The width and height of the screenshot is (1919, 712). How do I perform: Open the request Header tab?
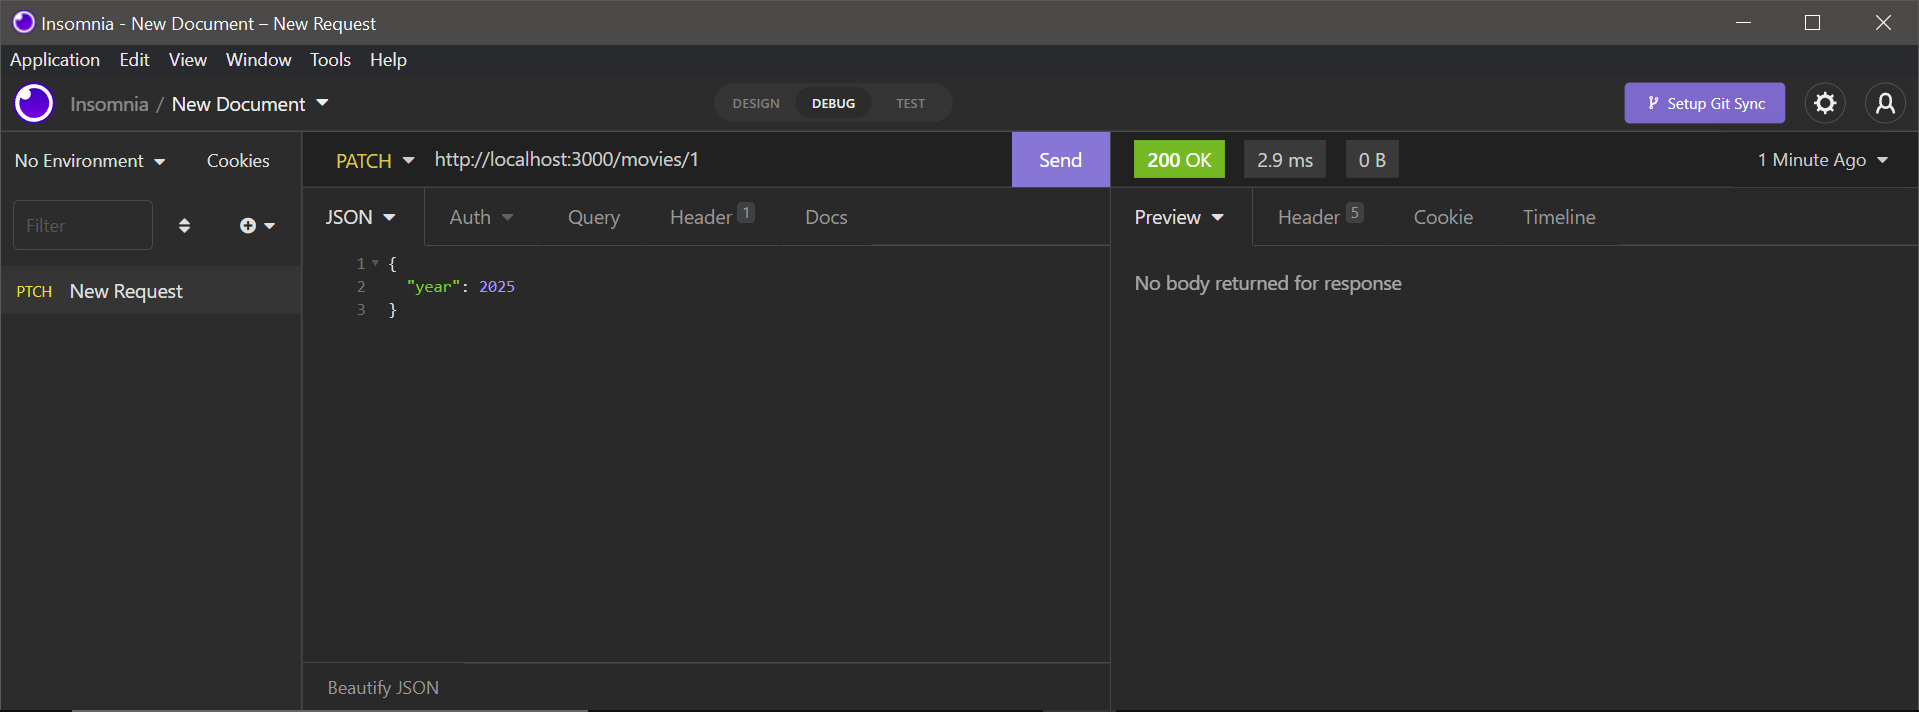(x=712, y=217)
